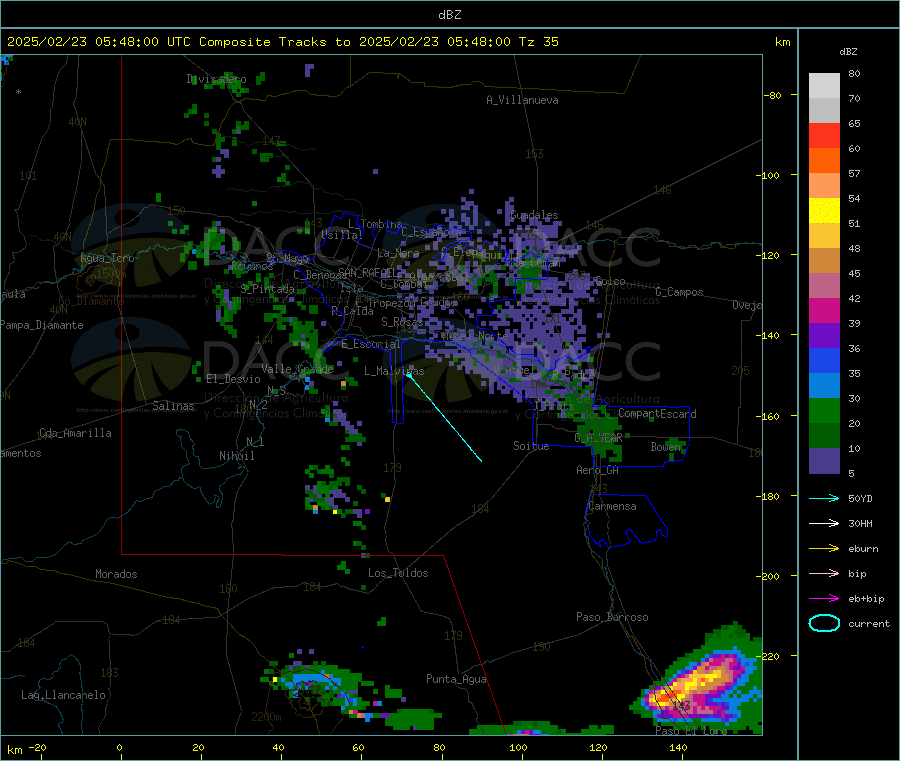The width and height of the screenshot is (900, 761).
Task: Click the 'L_Malvinas' place label
Action: tap(394, 371)
